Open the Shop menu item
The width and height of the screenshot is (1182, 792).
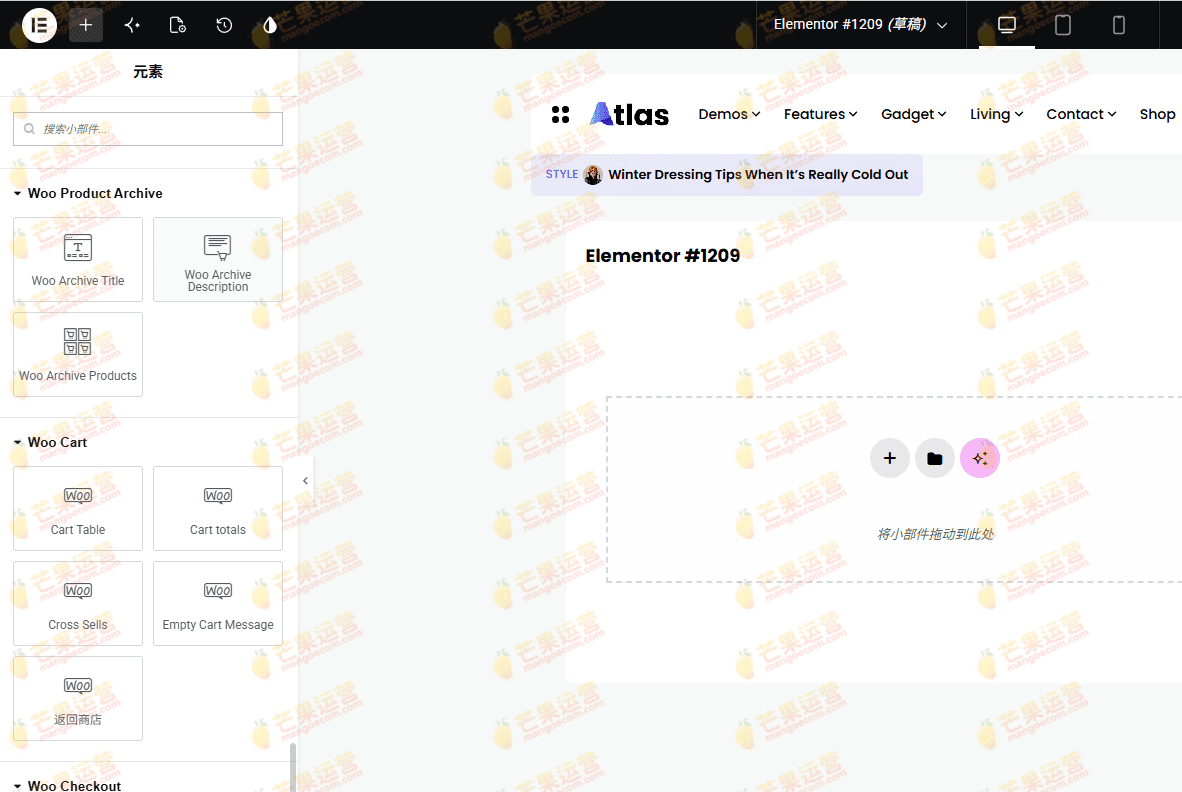tap(1157, 115)
